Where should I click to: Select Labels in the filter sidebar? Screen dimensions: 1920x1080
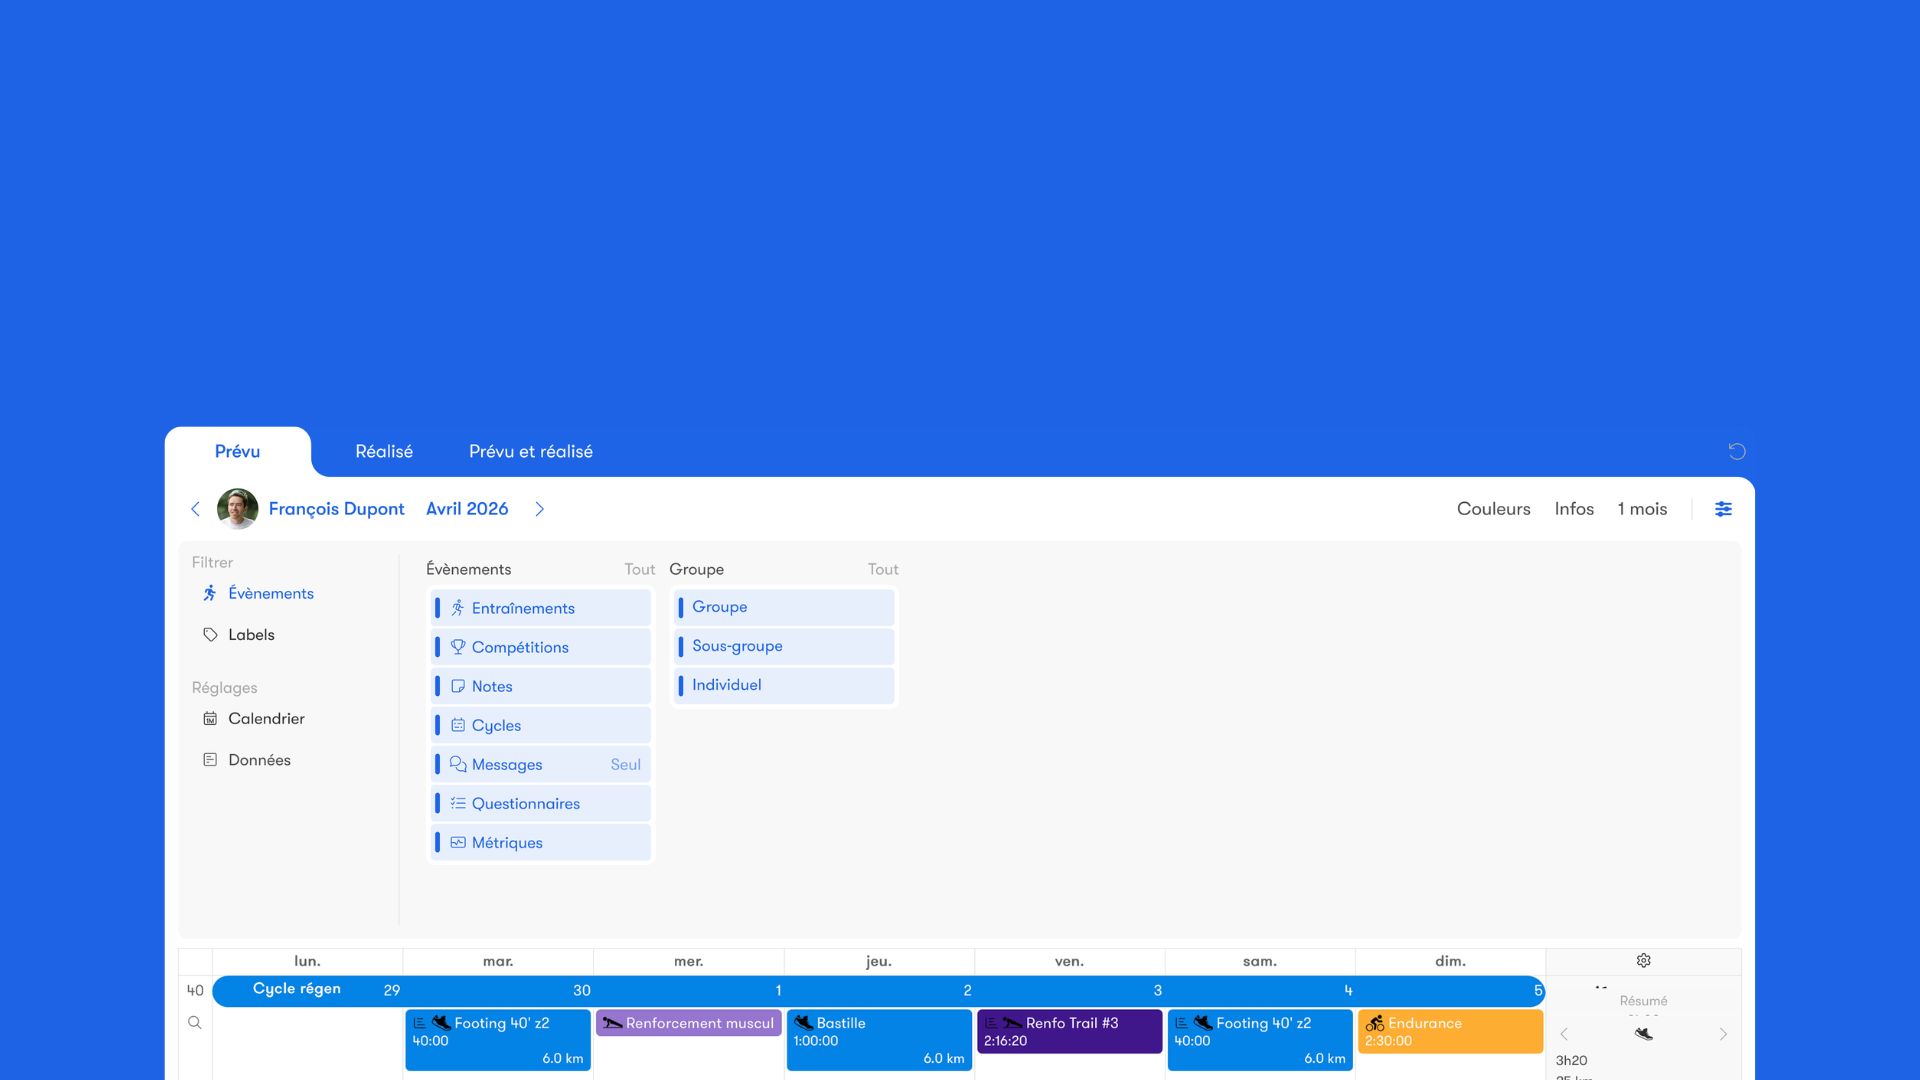click(251, 635)
